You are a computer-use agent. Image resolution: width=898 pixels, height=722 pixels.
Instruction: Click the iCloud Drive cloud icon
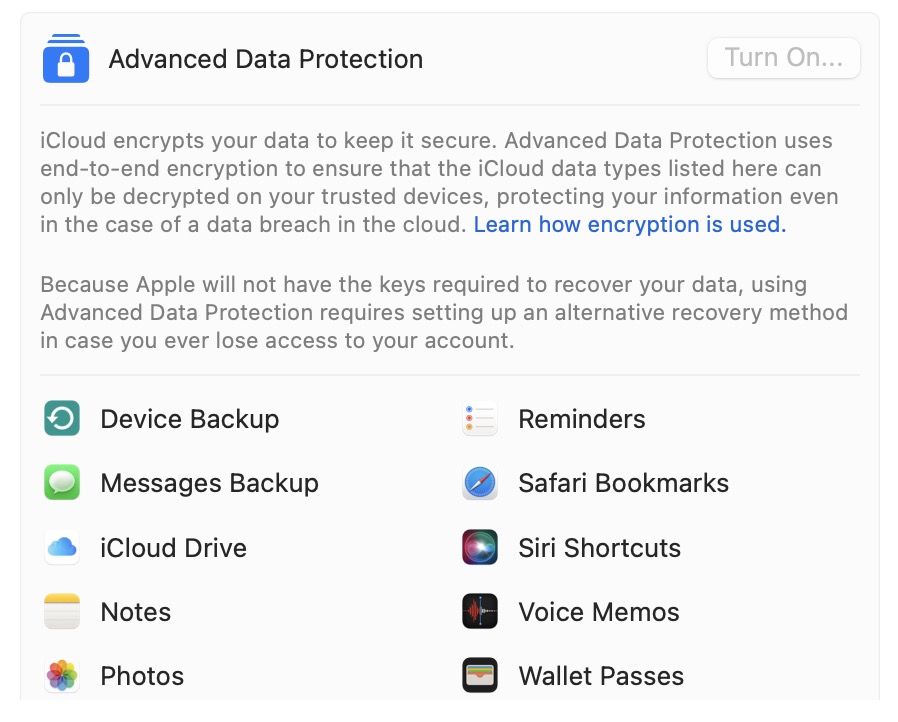(62, 548)
